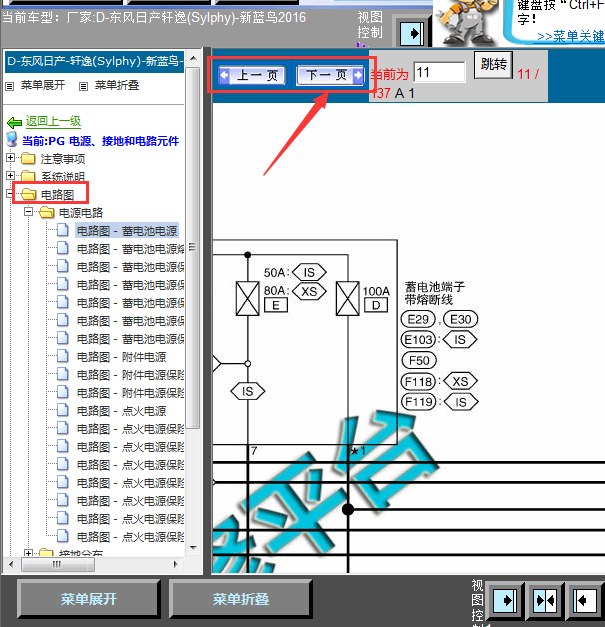Click page icon beside 电路图 - 附件电源

coord(63,356)
